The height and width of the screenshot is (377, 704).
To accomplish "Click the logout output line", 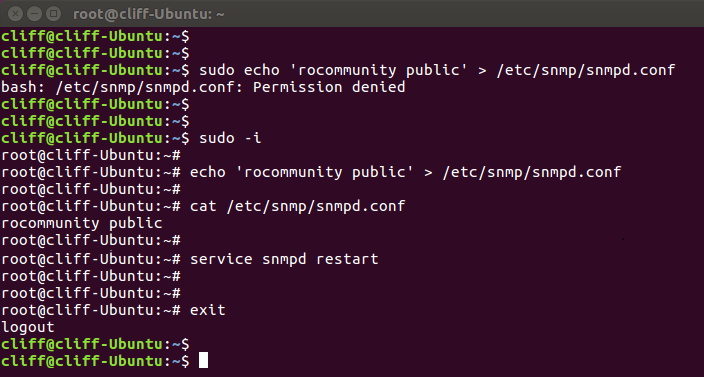I will click(28, 327).
